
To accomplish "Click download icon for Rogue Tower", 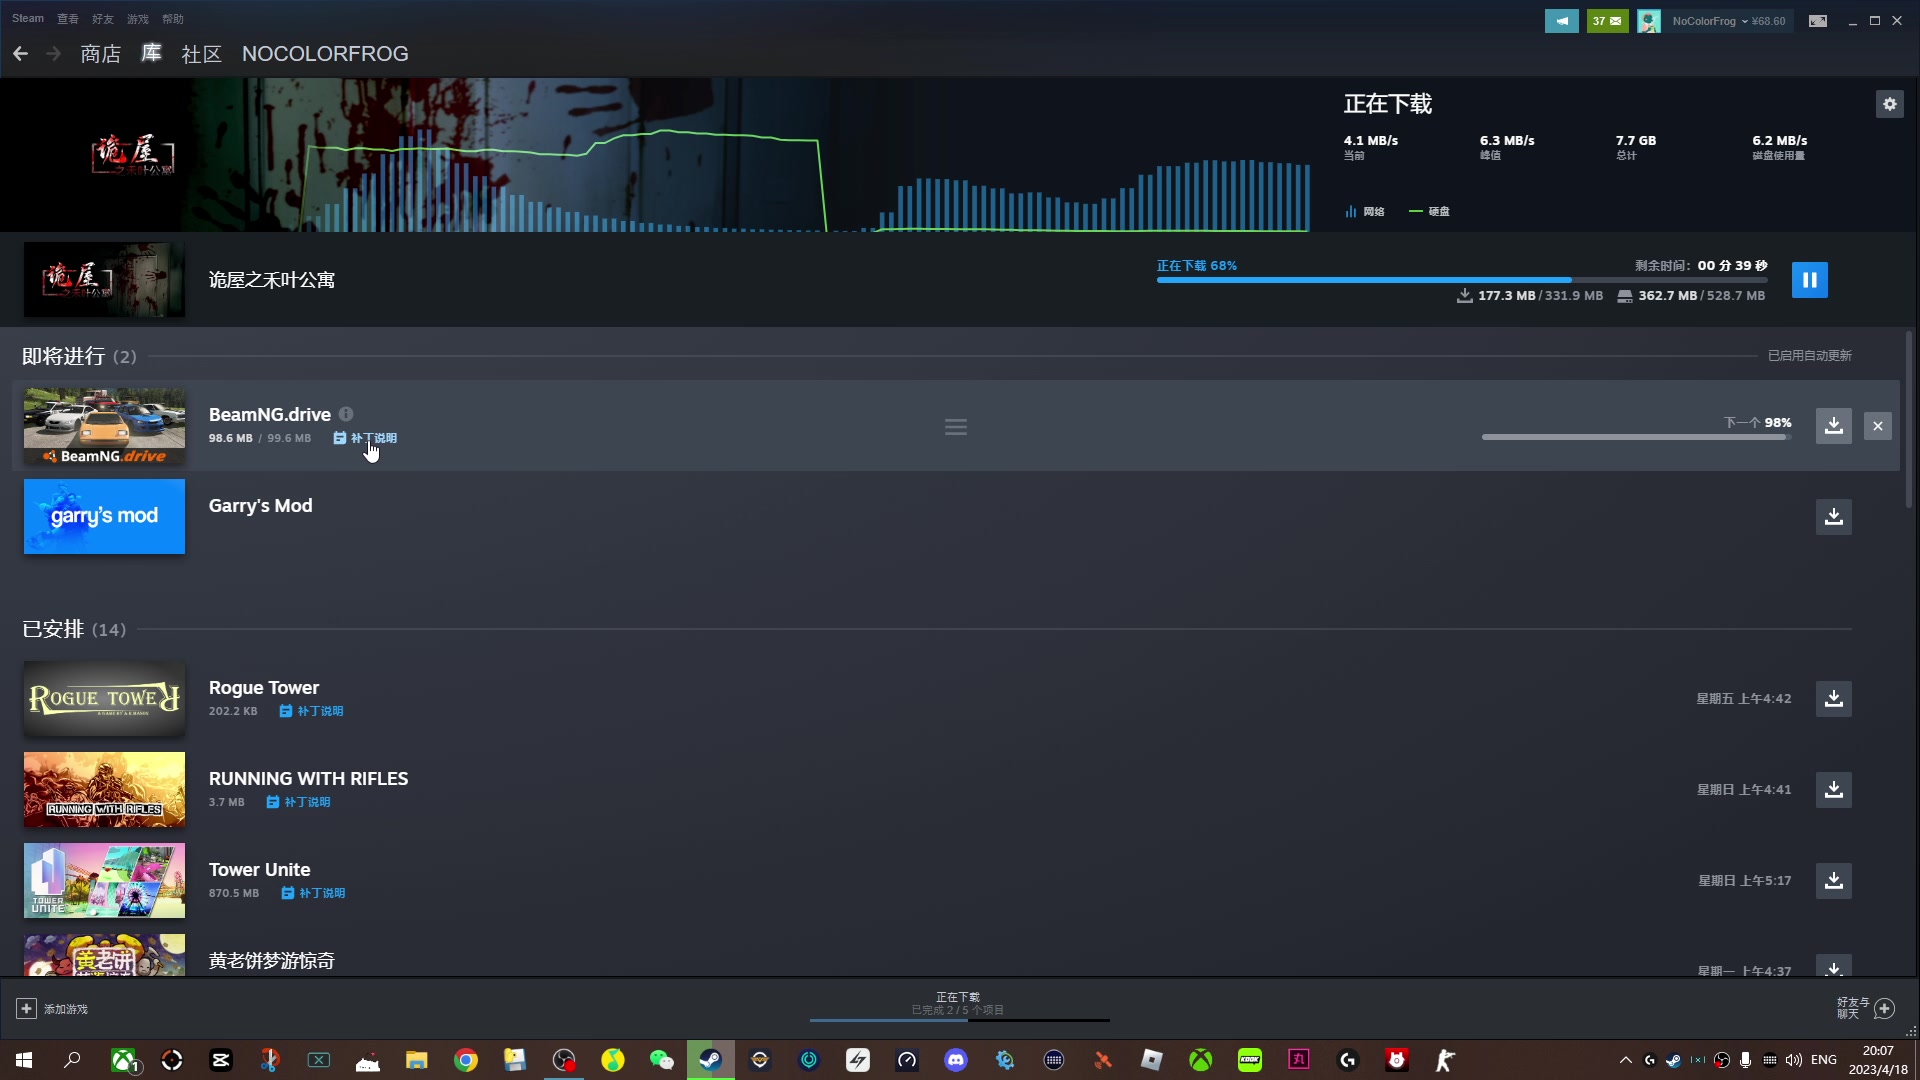I will 1833,699.
